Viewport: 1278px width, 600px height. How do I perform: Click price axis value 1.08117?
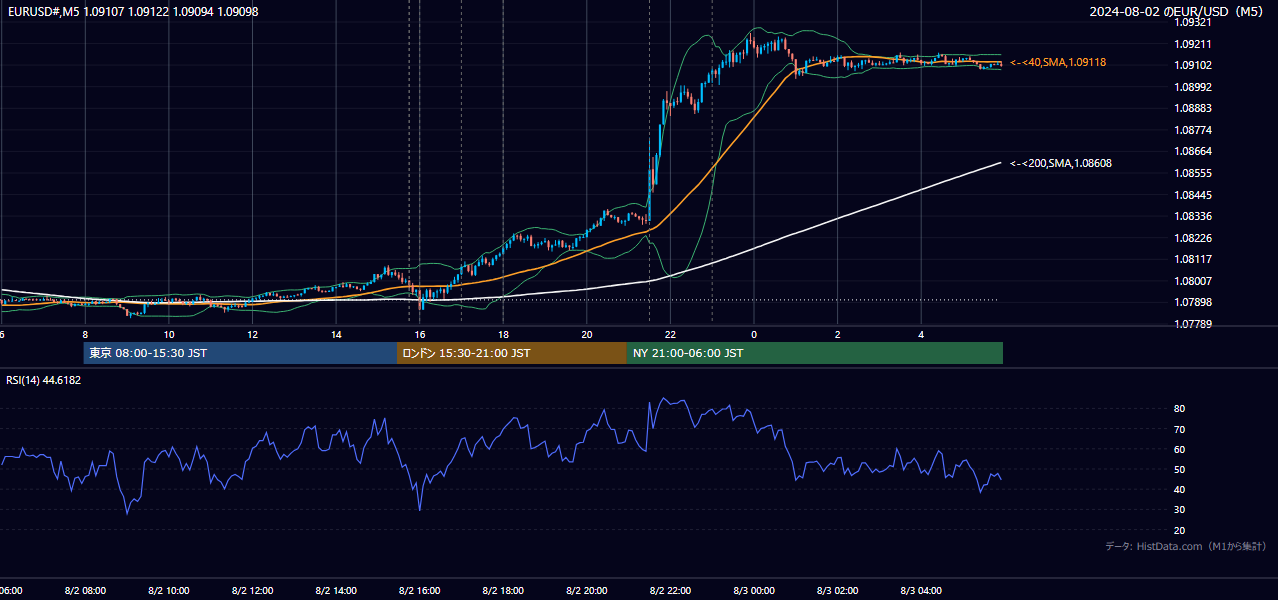pyautogui.click(x=1193, y=259)
